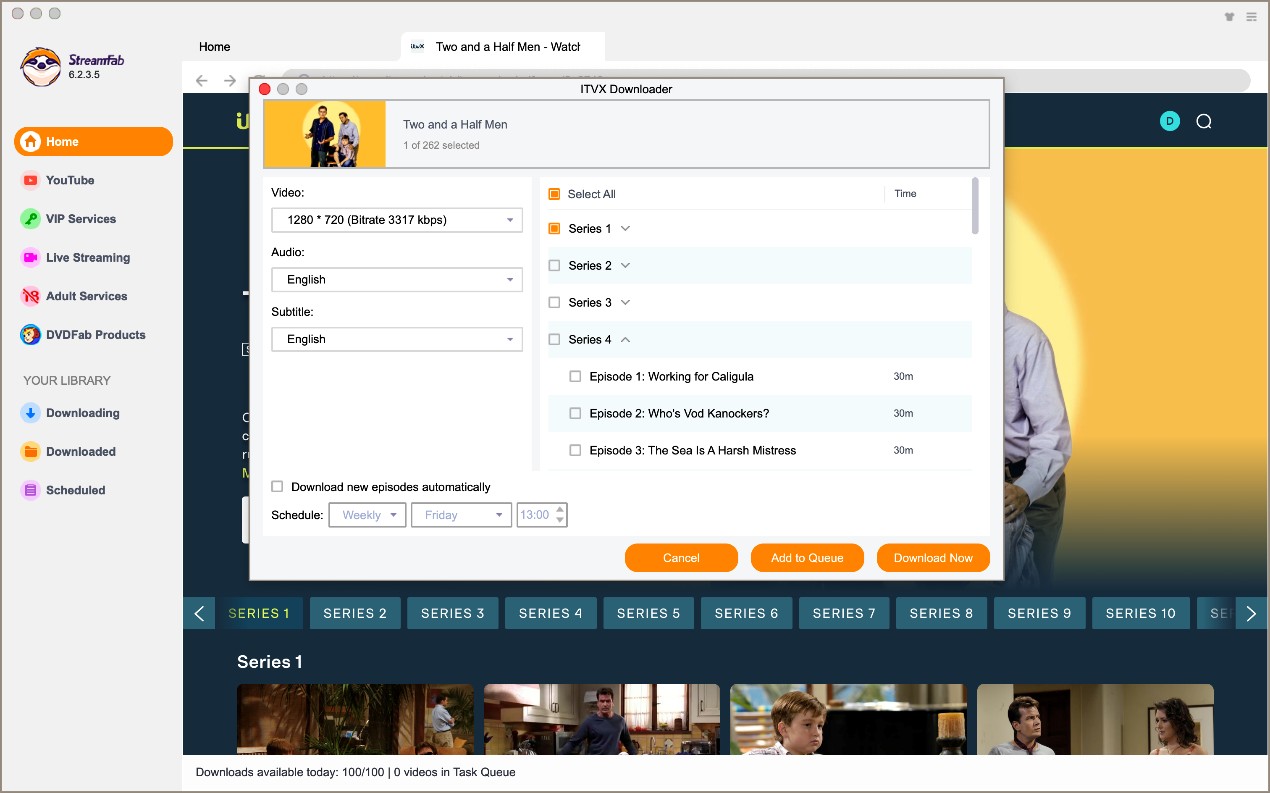Open the Scheduled list icon
The image size is (1270, 793).
30,490
